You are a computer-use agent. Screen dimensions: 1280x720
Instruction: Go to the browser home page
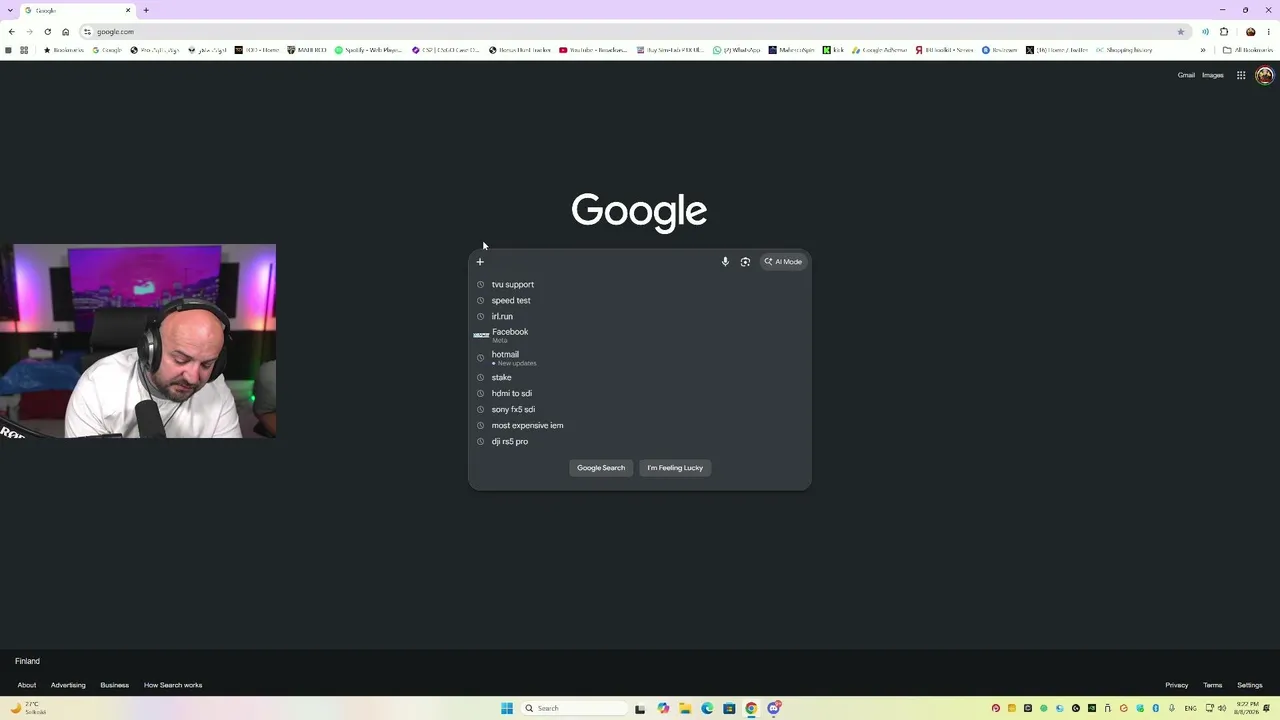click(x=66, y=32)
